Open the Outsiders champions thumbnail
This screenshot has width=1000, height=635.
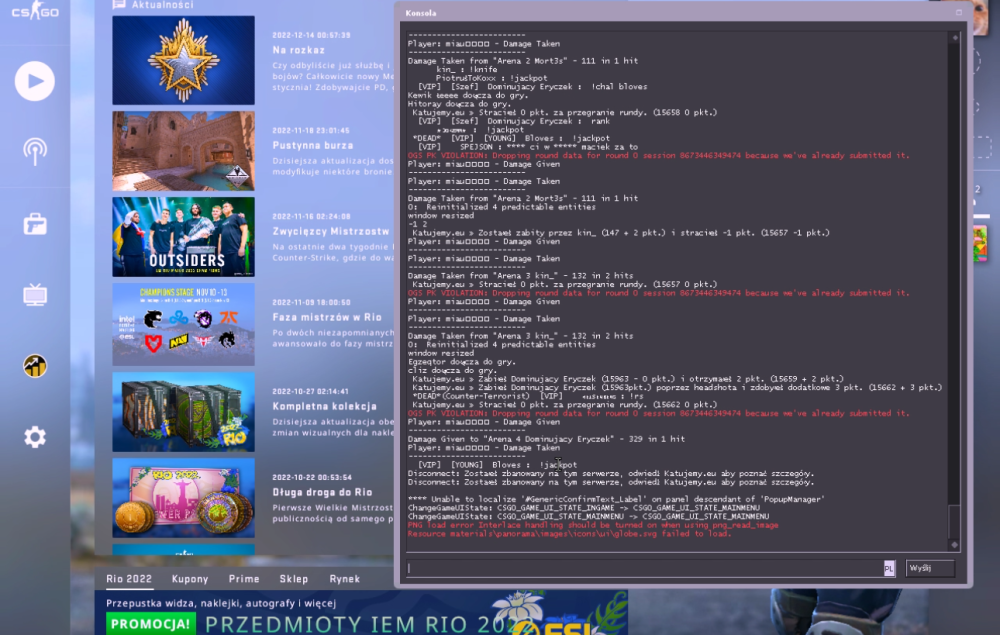click(184, 237)
